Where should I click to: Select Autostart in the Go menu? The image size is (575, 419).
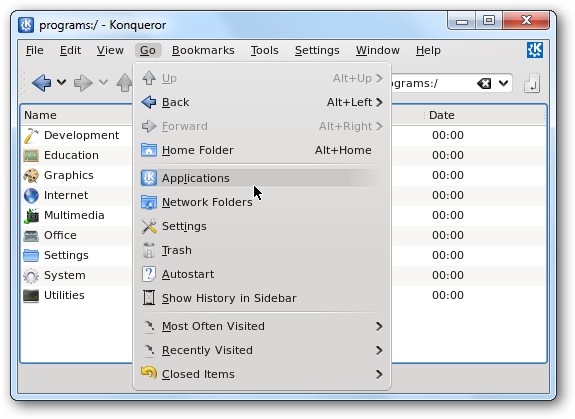click(262, 274)
